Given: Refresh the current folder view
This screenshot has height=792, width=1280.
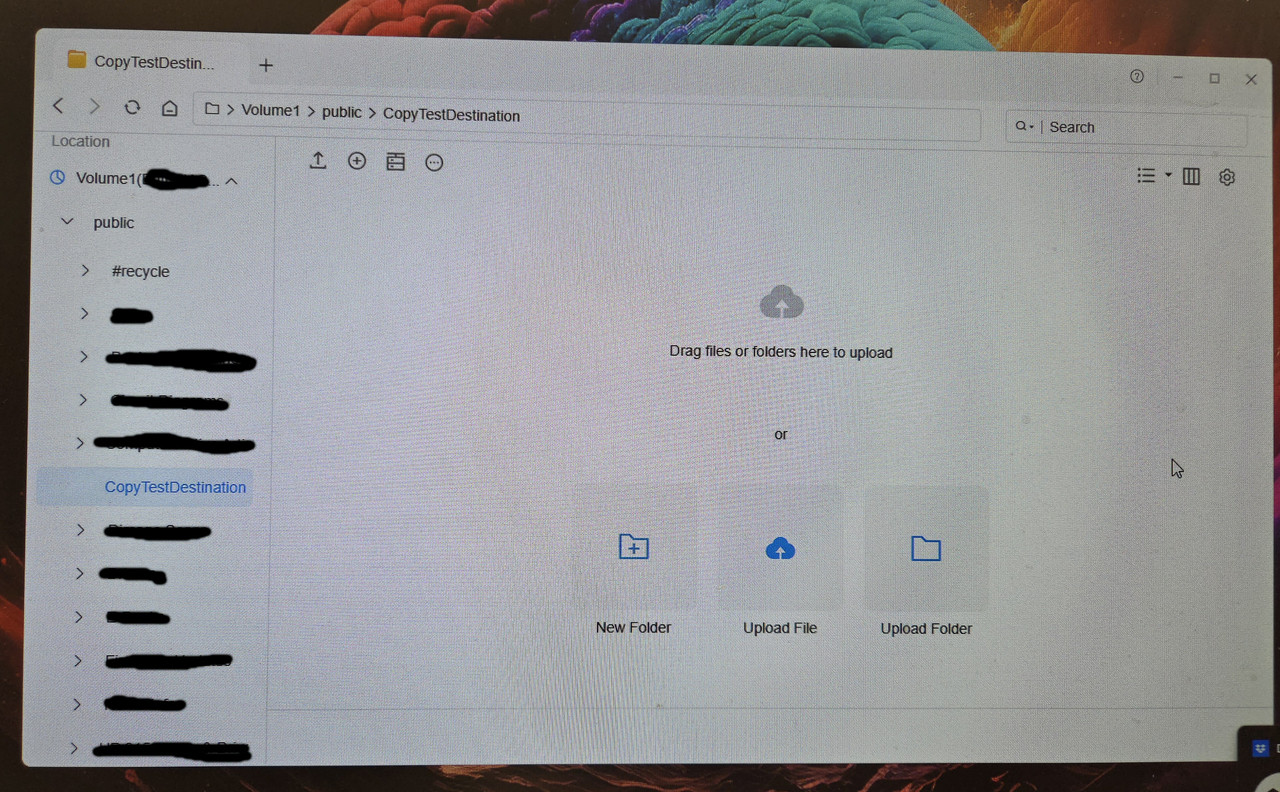Looking at the screenshot, I should point(132,107).
